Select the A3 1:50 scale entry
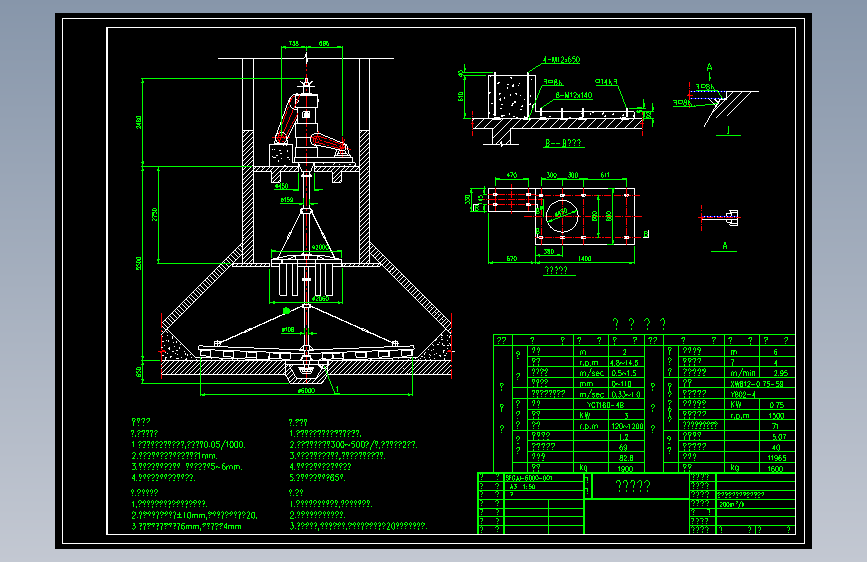 coord(522,487)
